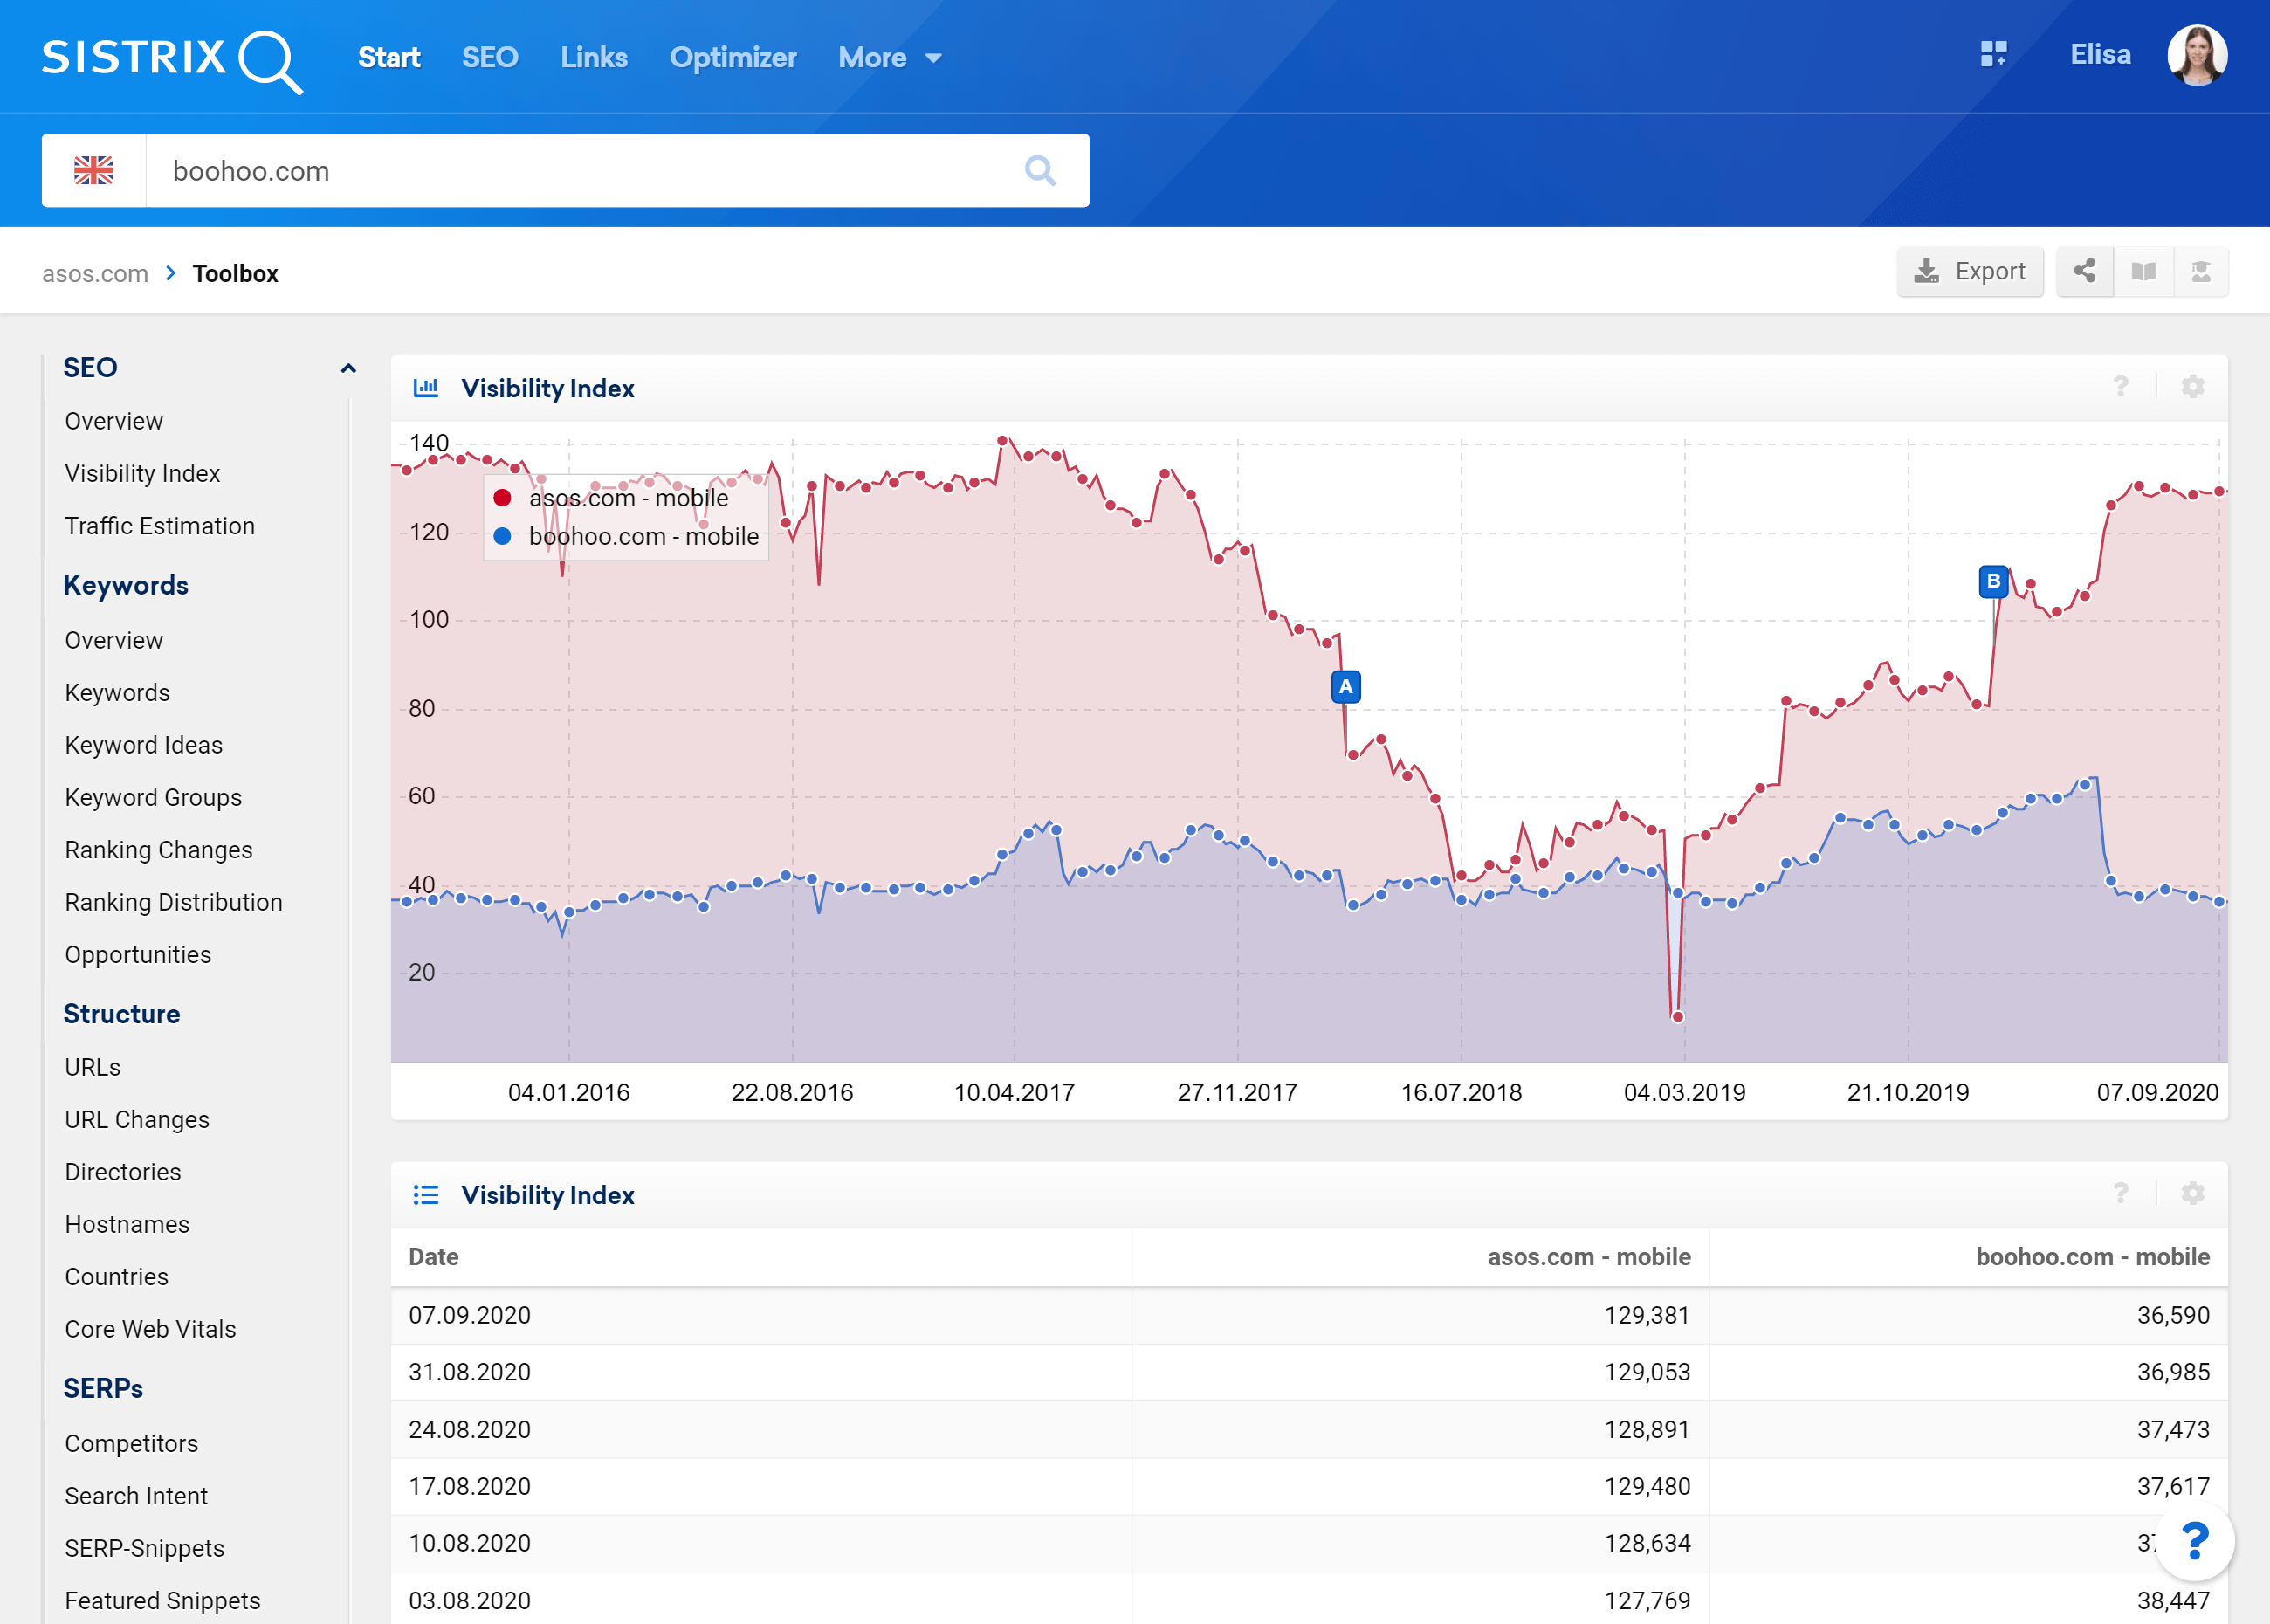Select the 07.09.2020 table row date
2270x1624 pixels.
[x=470, y=1315]
